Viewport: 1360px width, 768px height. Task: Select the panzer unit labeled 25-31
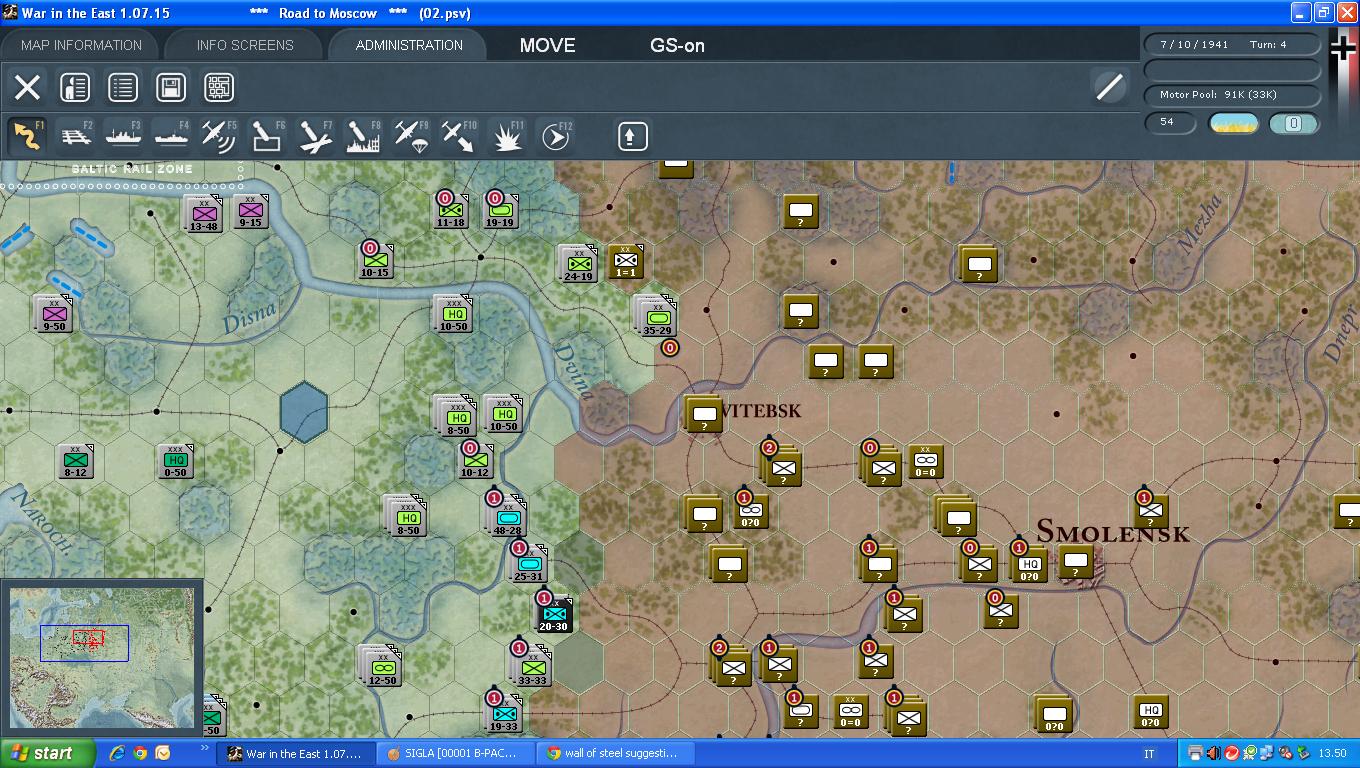528,565
